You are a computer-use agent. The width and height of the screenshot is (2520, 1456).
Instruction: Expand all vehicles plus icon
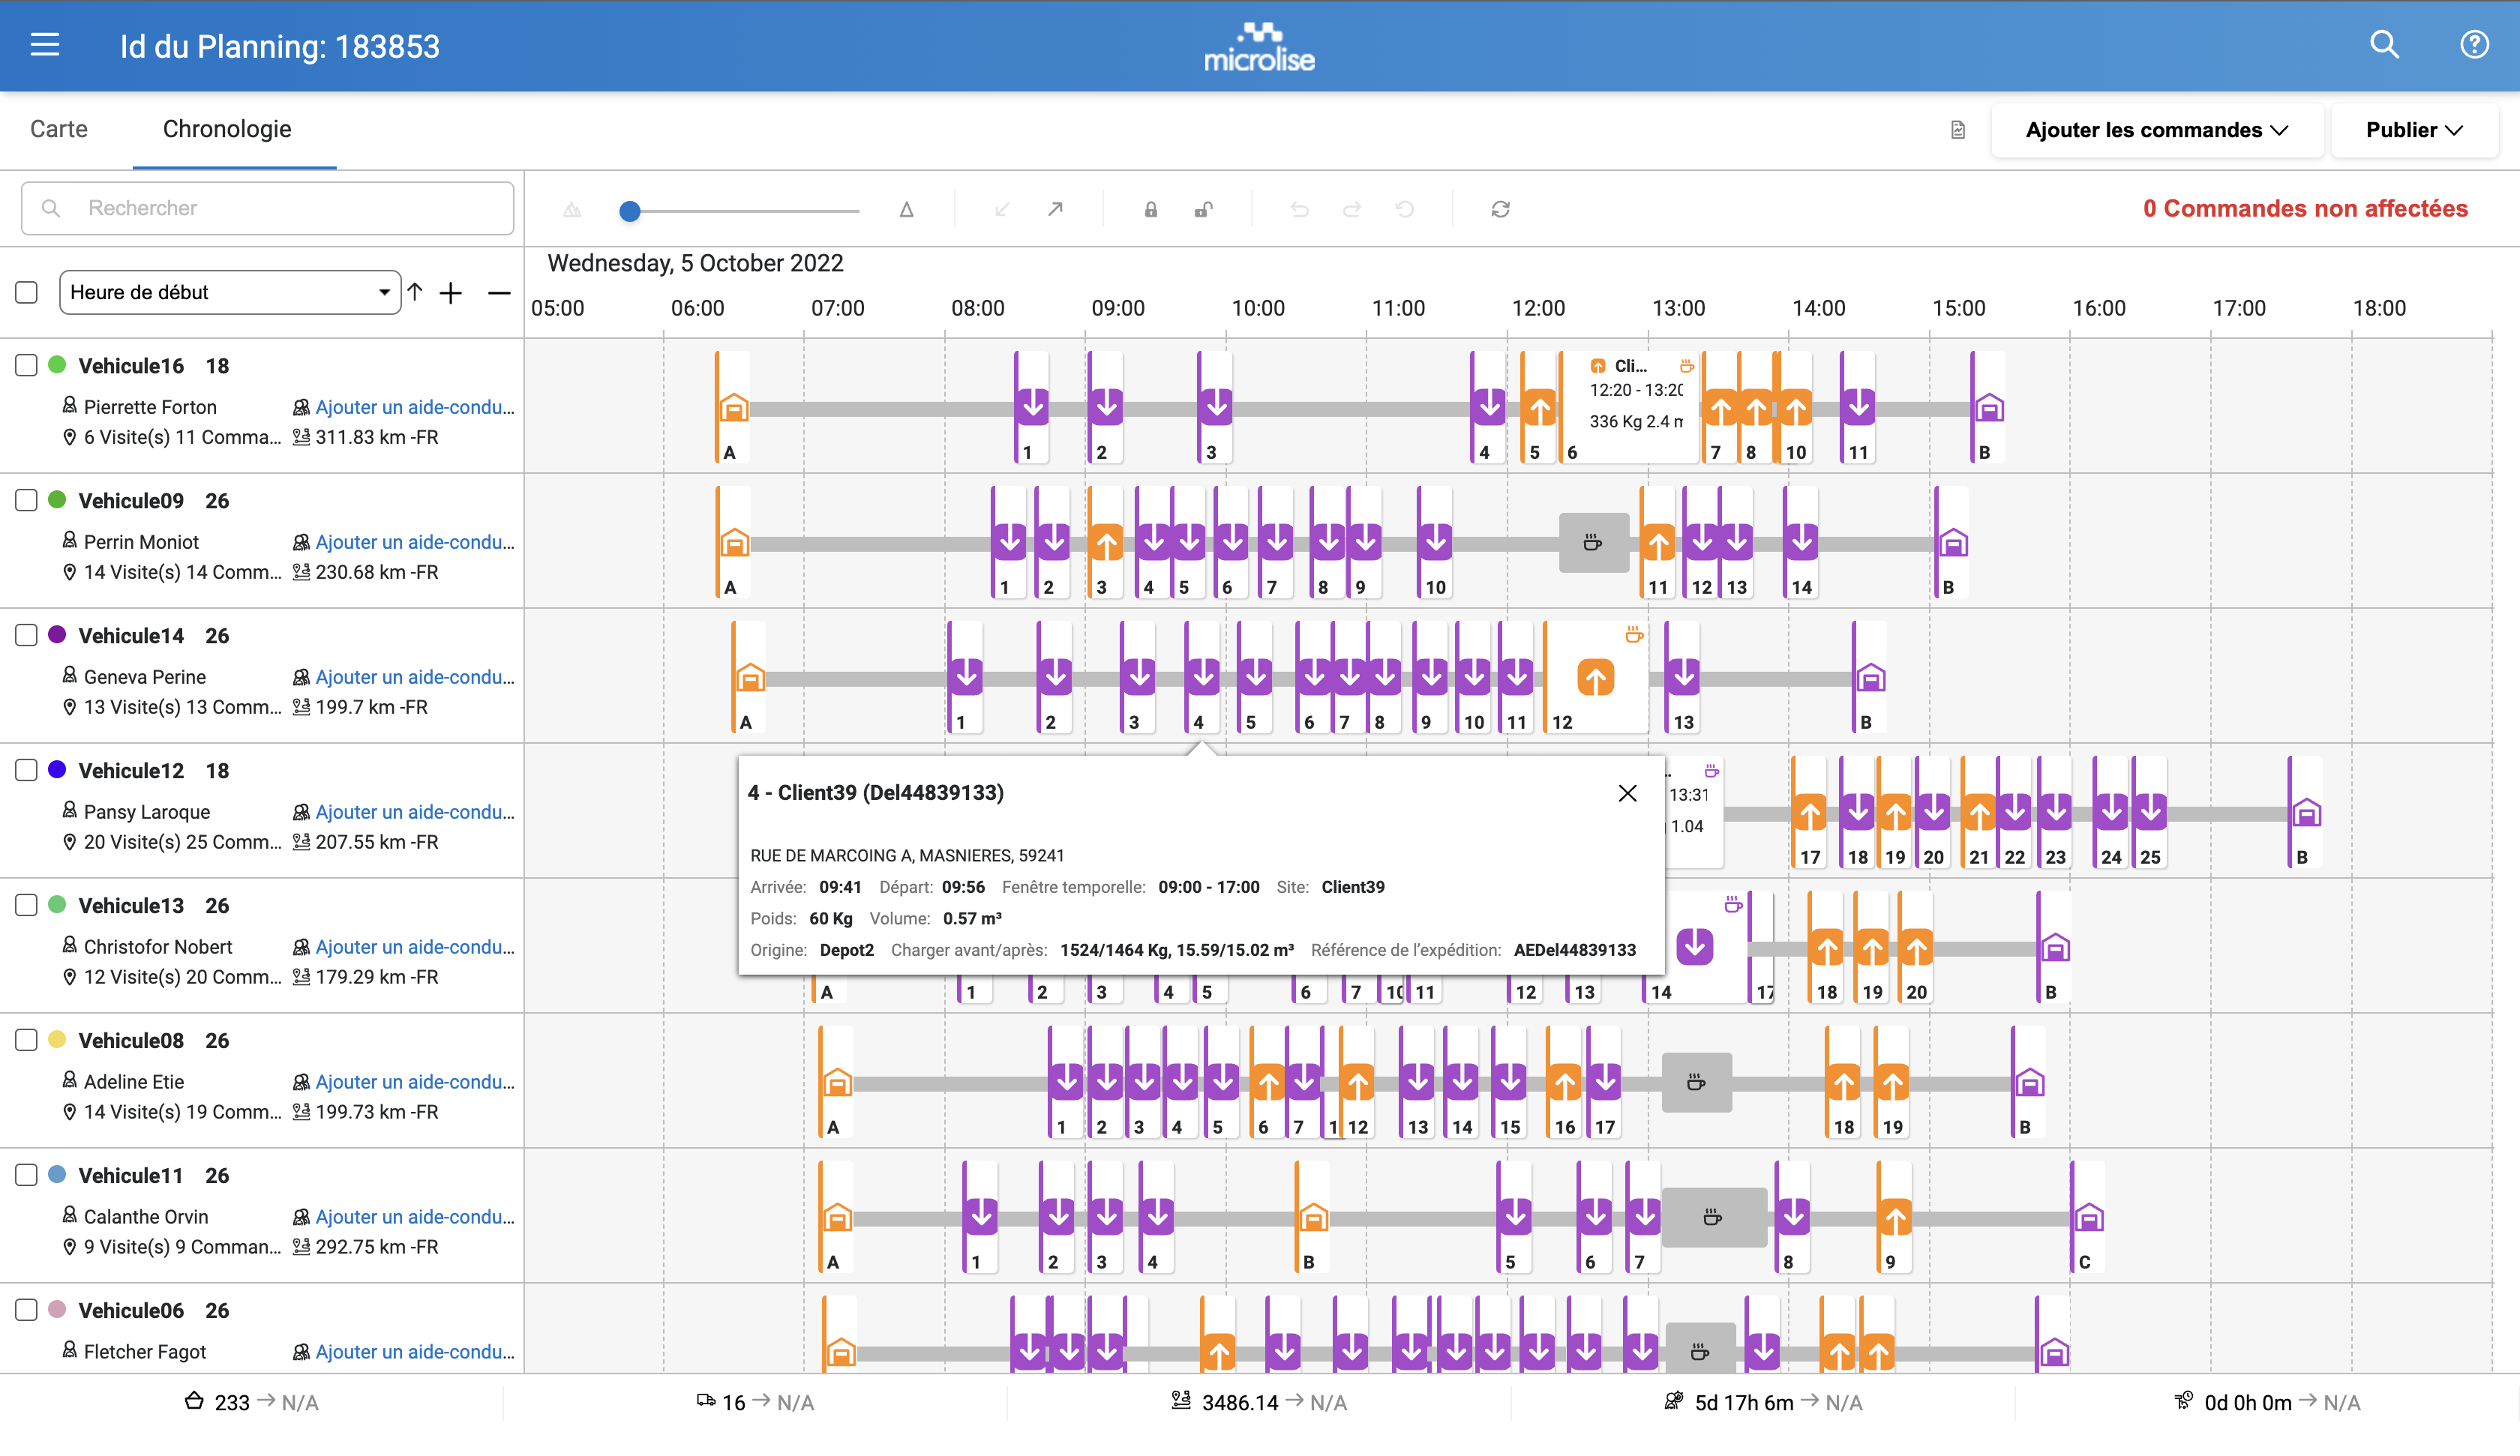[x=451, y=293]
